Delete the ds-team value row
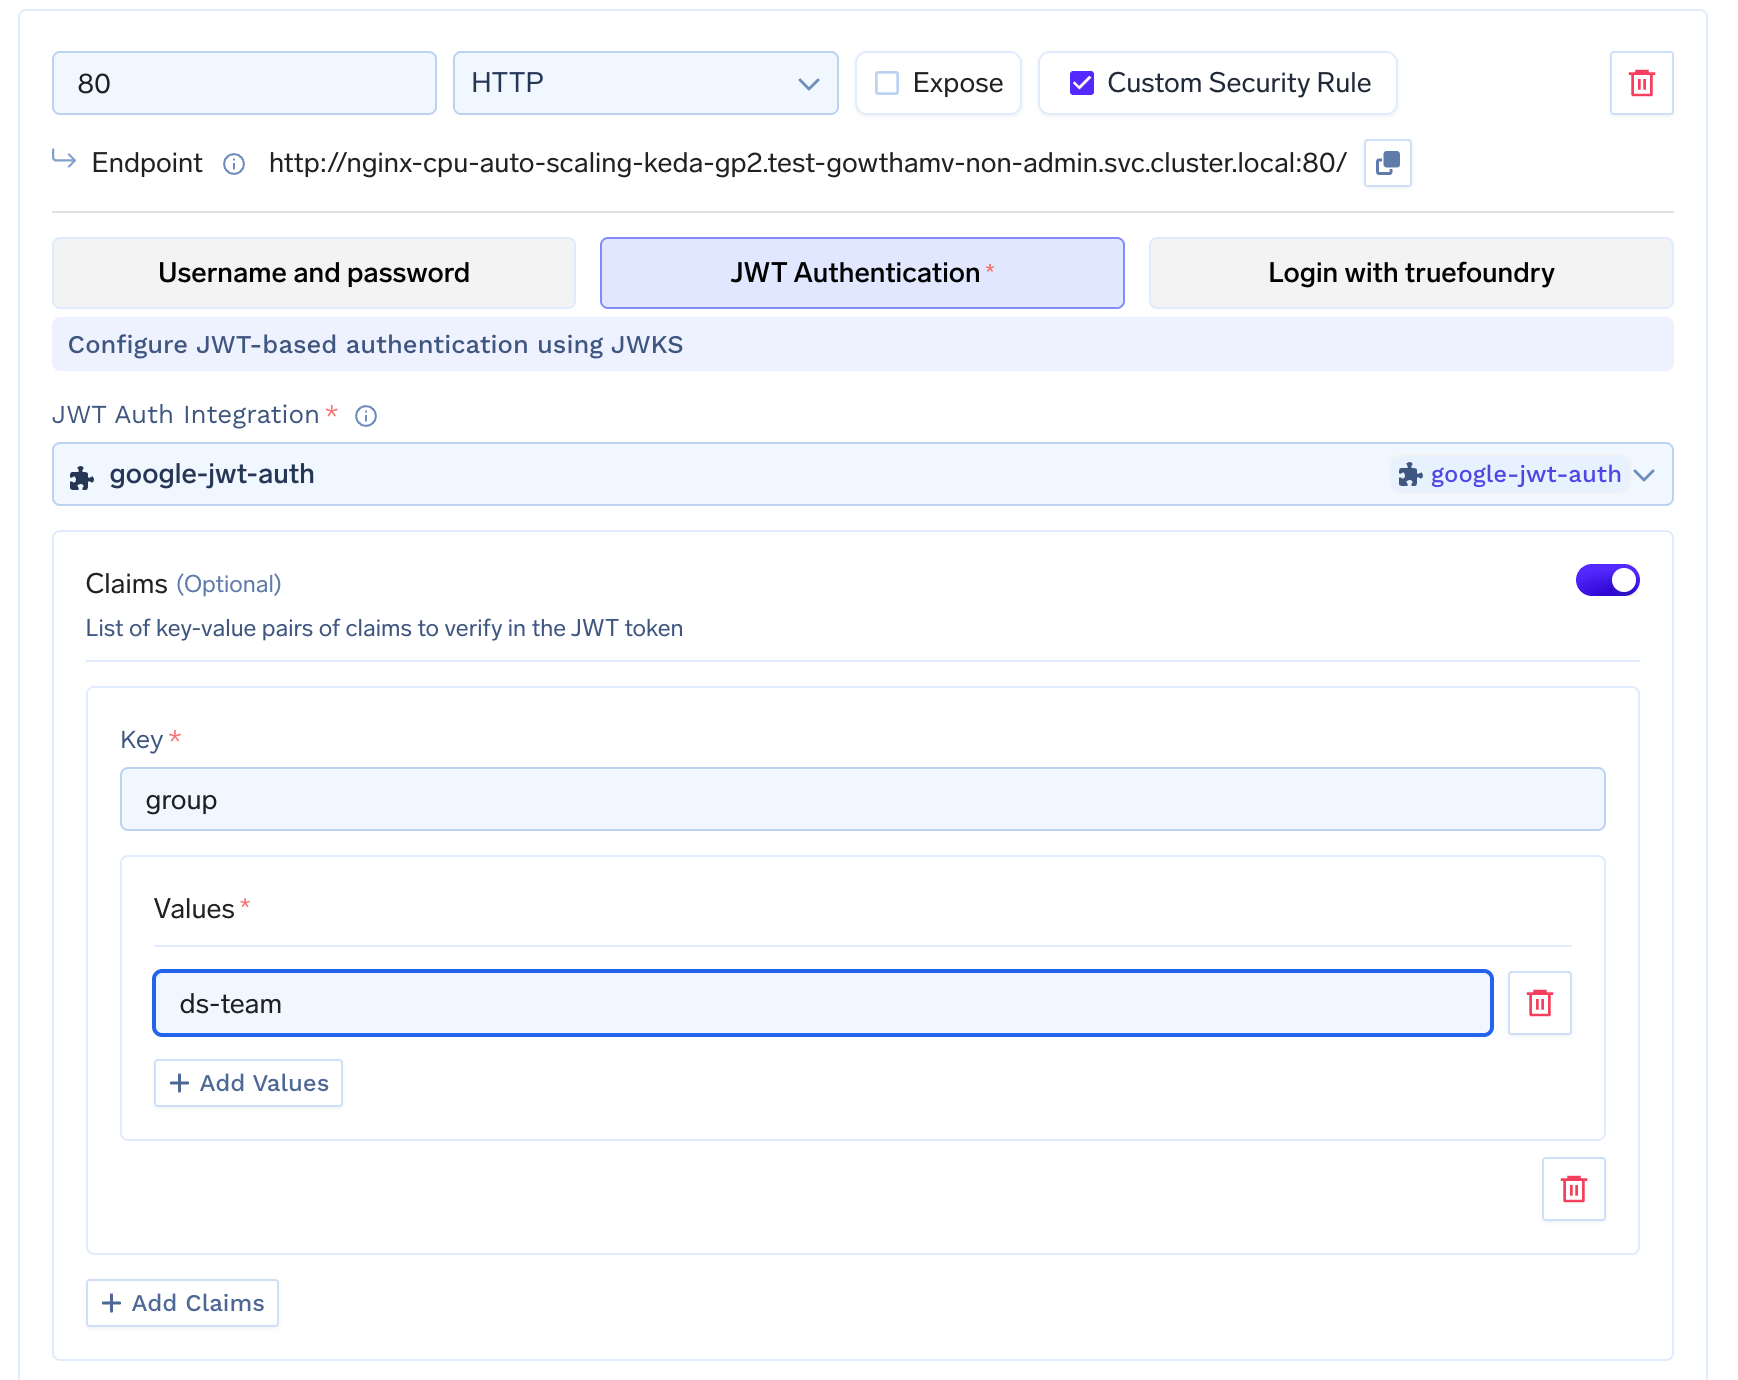The height and width of the screenshot is (1380, 1738). (1539, 1003)
